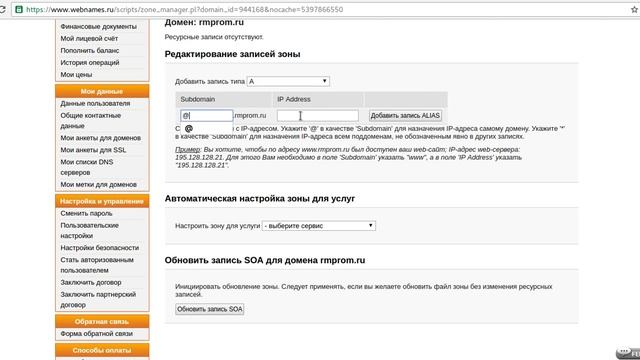
Task: Open 'Общие контактные данные' link
Action: [x=90, y=120]
